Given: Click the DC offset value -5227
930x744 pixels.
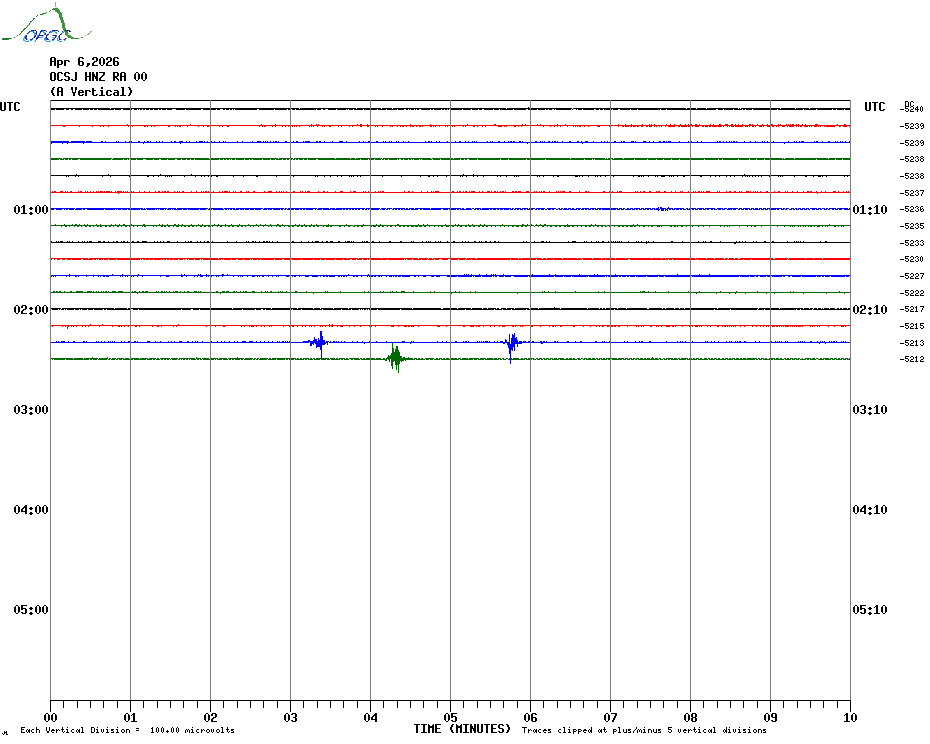Looking at the screenshot, I should point(912,276).
